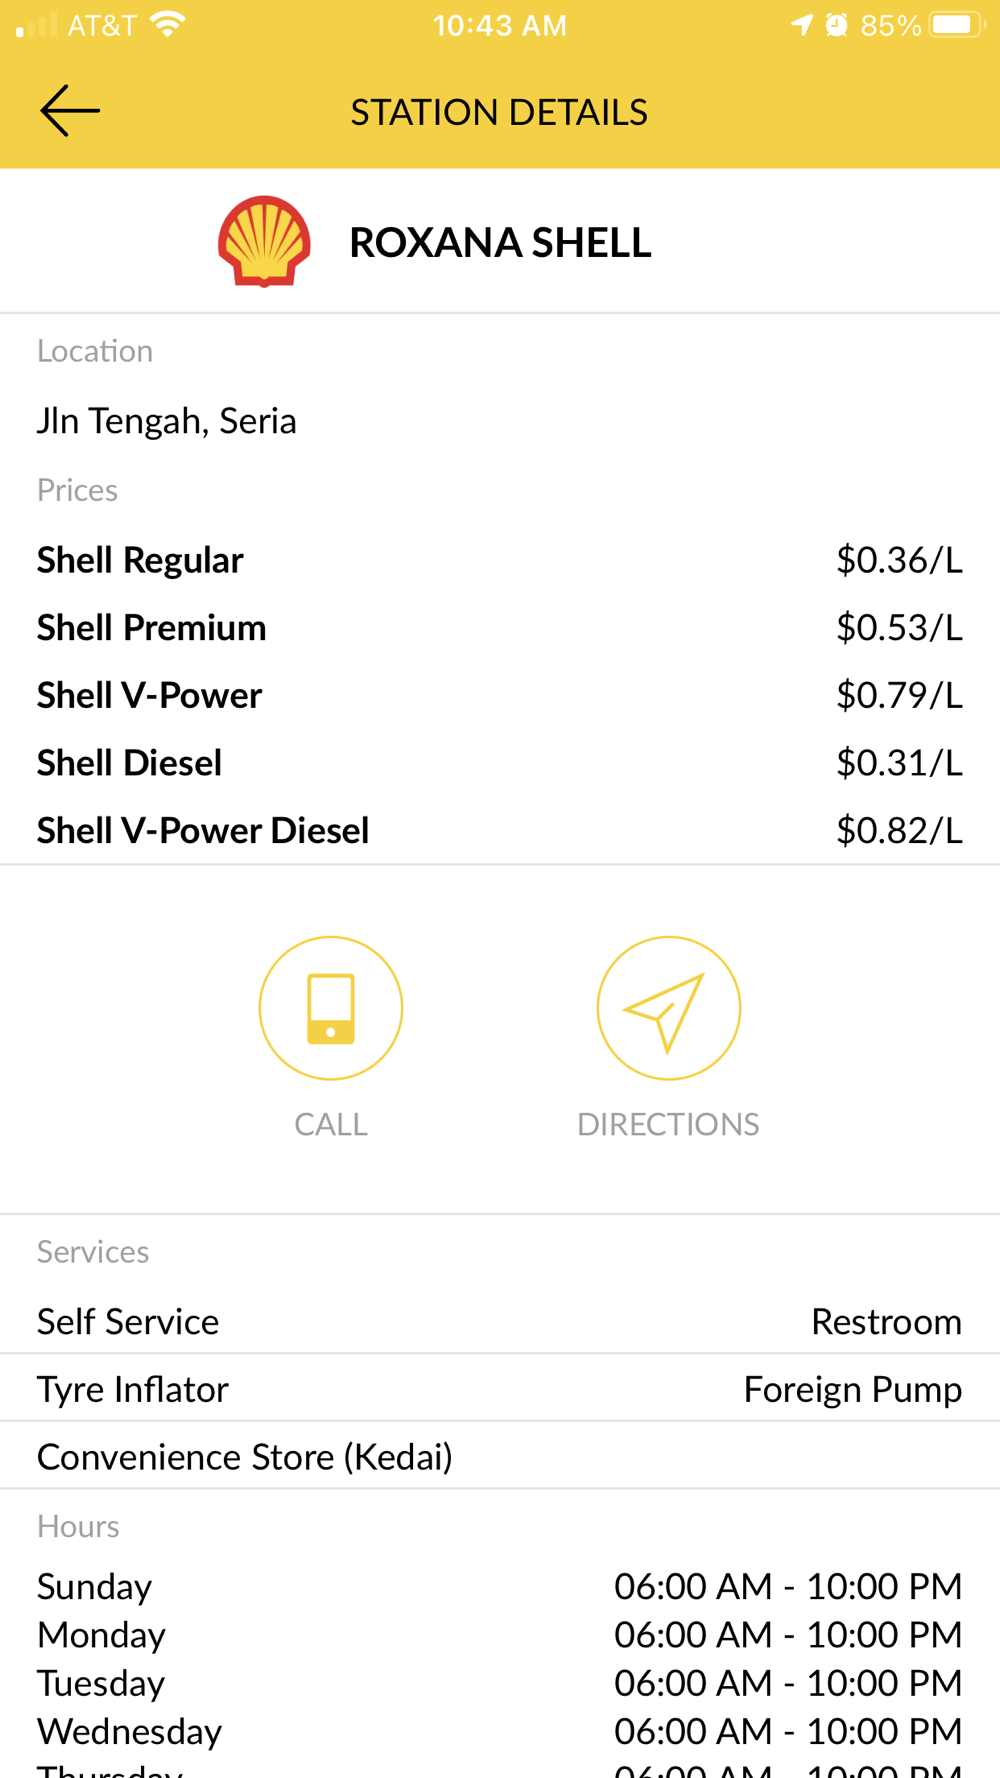Tap the DIRECTIONS label
Viewport: 1000px width, 1778px height.
[x=668, y=1124]
